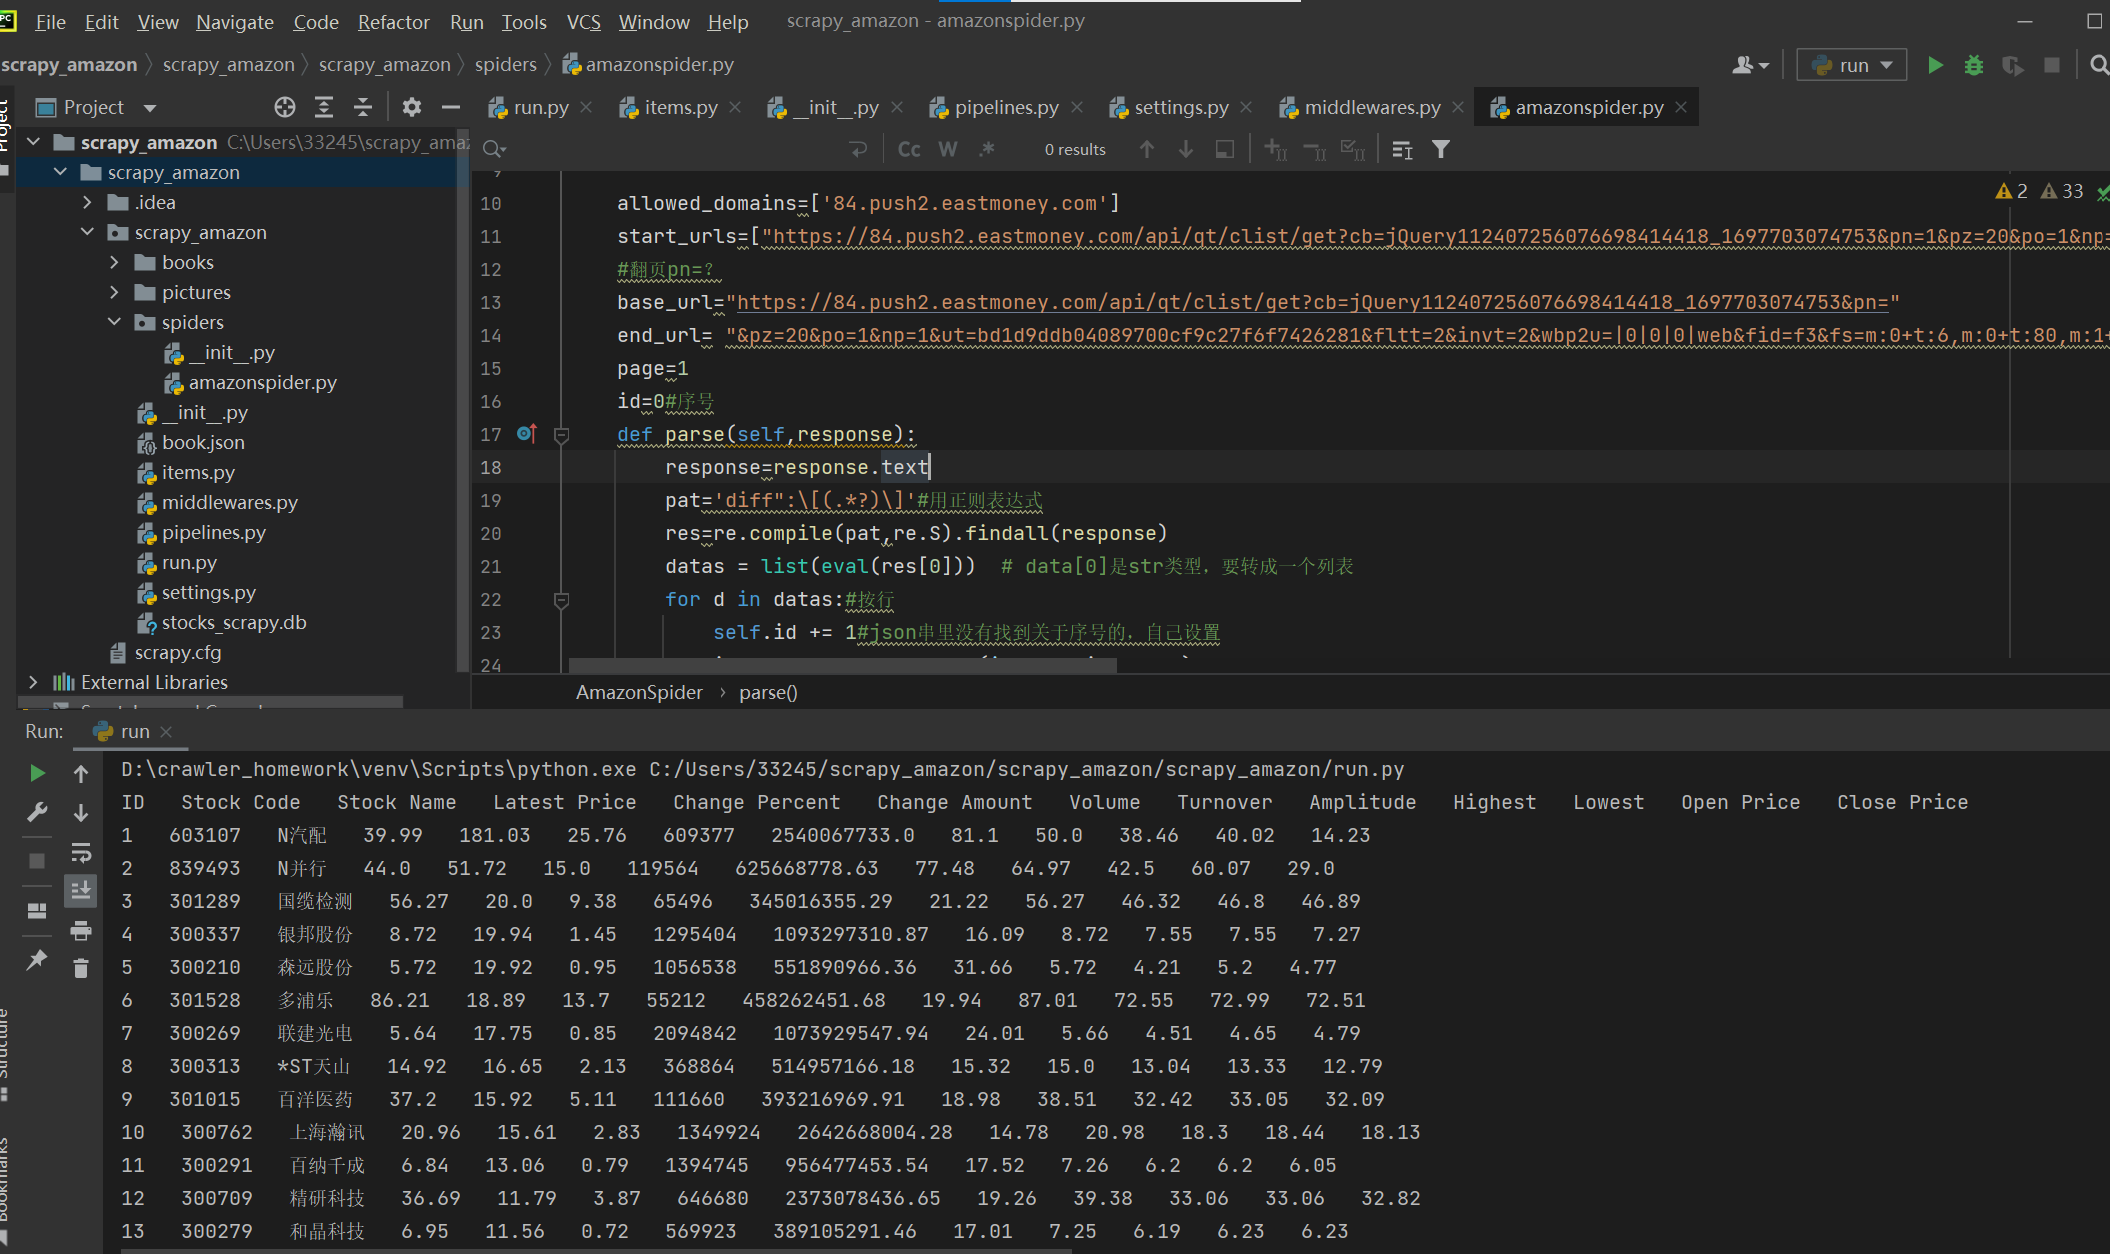Clear all console output trash icon
This screenshot has width=2110, height=1254.
tap(81, 968)
